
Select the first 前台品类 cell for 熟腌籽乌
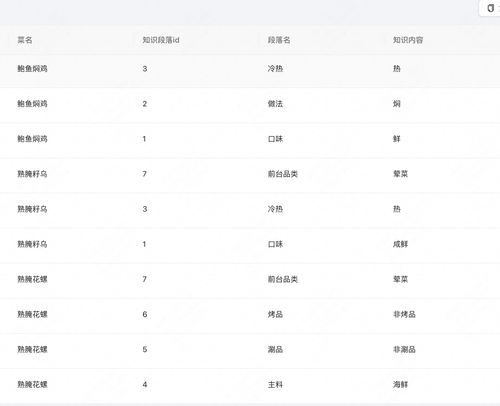[x=283, y=174]
